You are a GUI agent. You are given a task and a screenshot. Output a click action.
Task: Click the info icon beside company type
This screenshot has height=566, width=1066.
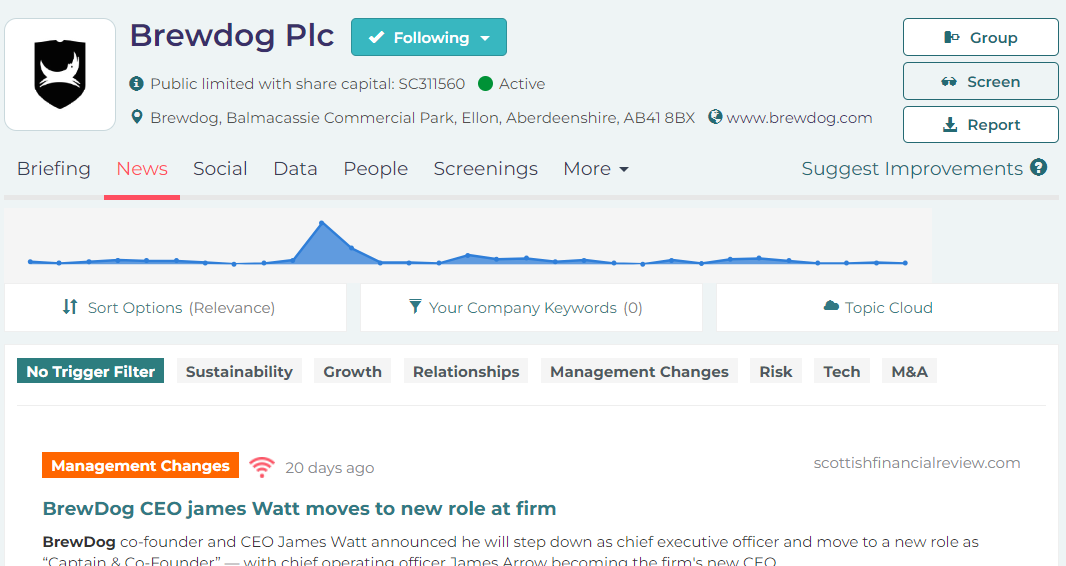[x=137, y=84]
